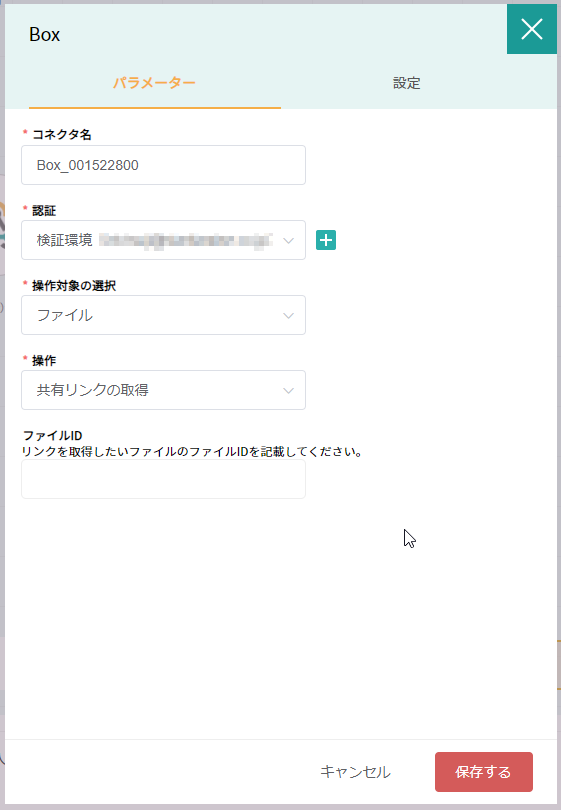
Task: Click the ファイルID description text below the label
Action: click(192, 451)
